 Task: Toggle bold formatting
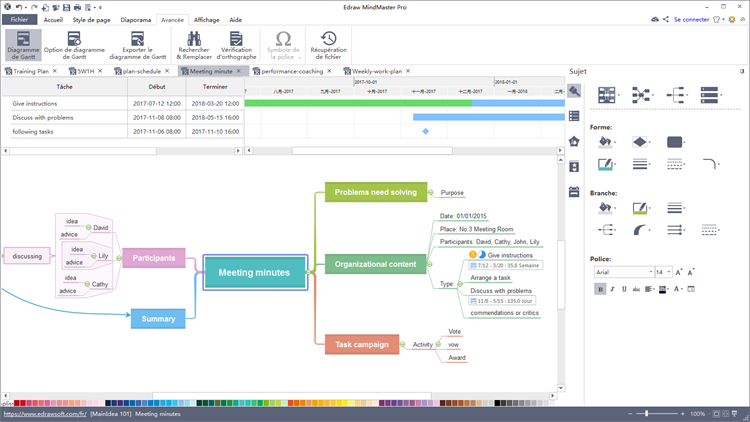pyautogui.click(x=600, y=289)
